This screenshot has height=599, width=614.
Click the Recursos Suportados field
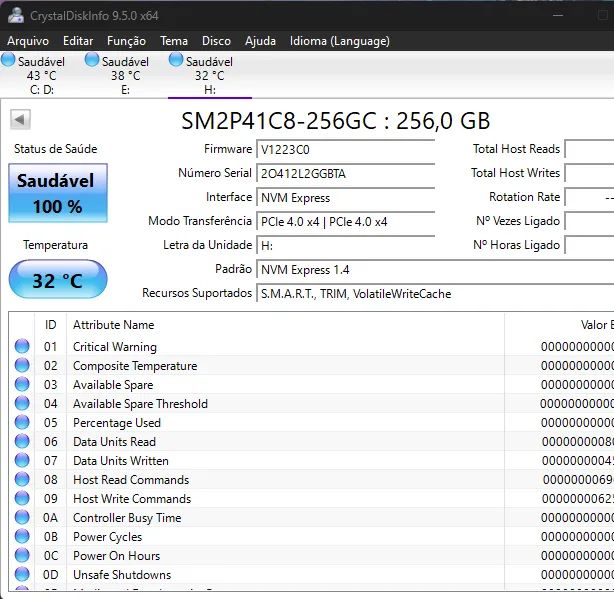[435, 294]
